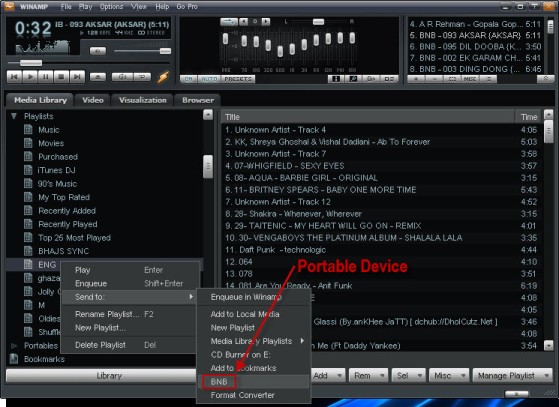The image size is (559, 407).
Task: Toggle Shuffle mode in player
Action: 122,77
